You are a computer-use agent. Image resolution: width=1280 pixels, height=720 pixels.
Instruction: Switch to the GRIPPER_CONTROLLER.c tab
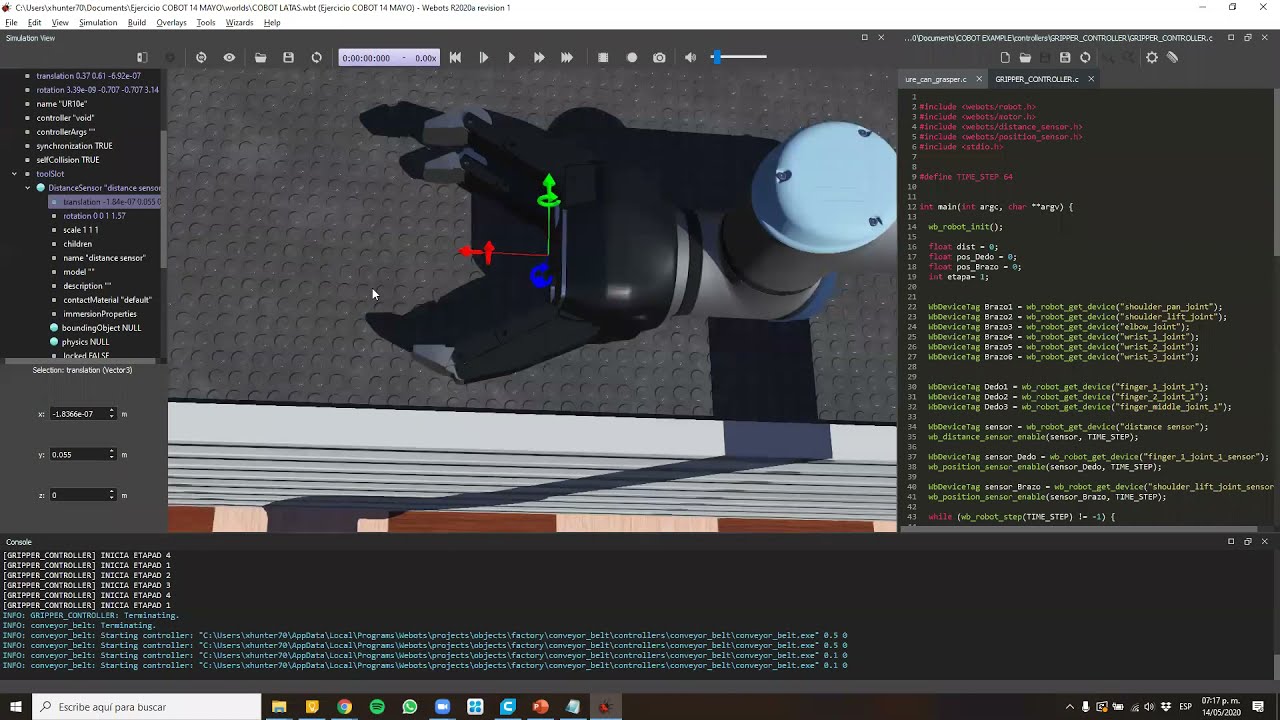click(1037, 79)
